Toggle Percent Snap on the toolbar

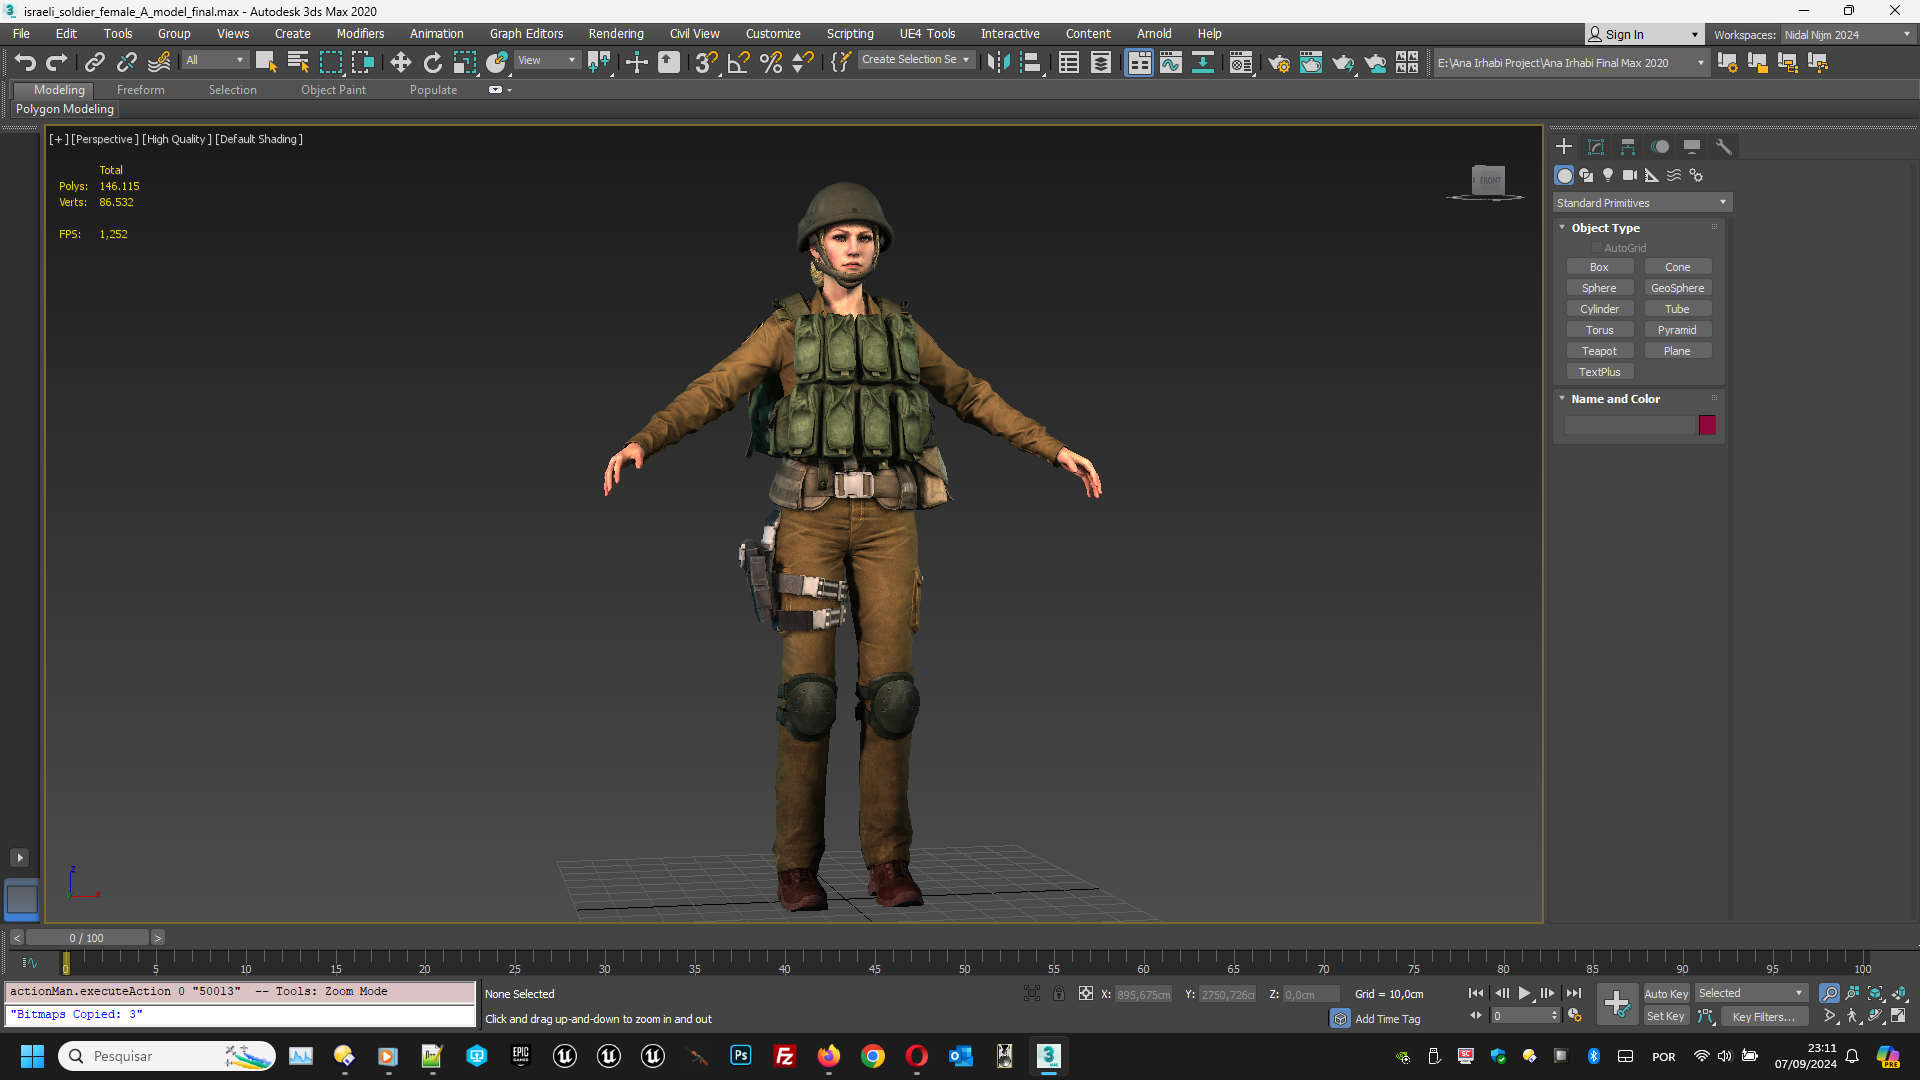click(x=770, y=62)
